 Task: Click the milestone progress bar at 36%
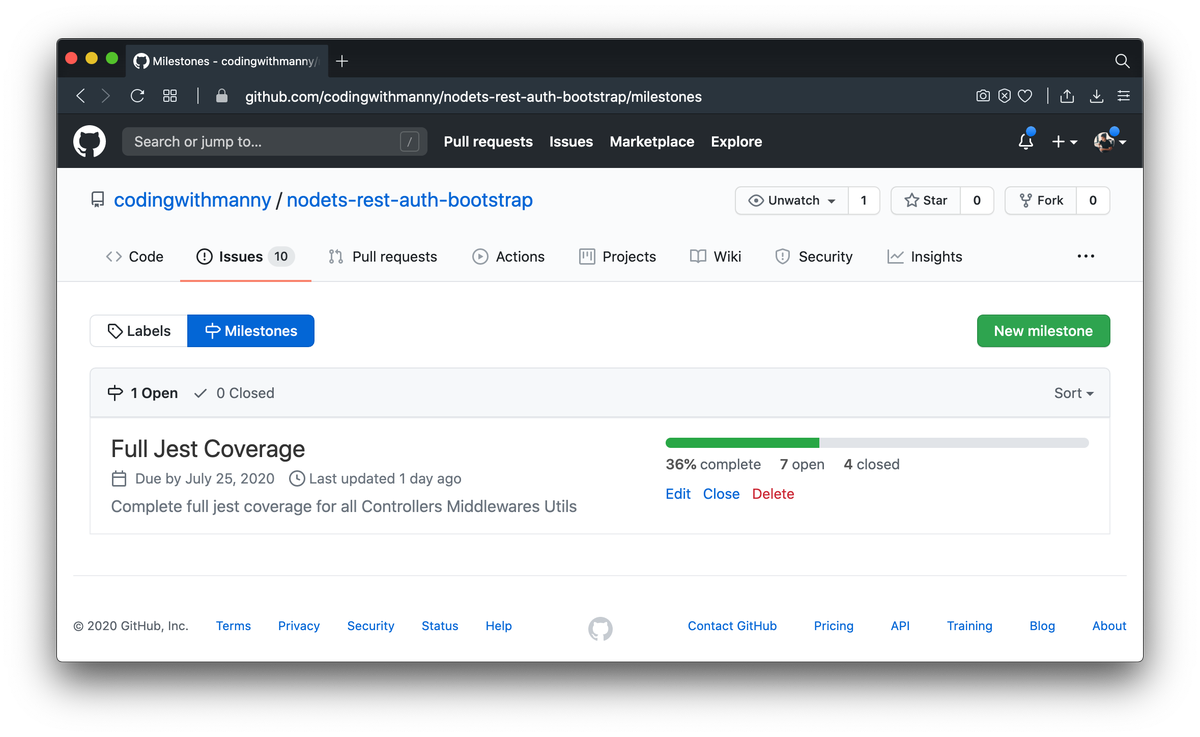(877, 442)
